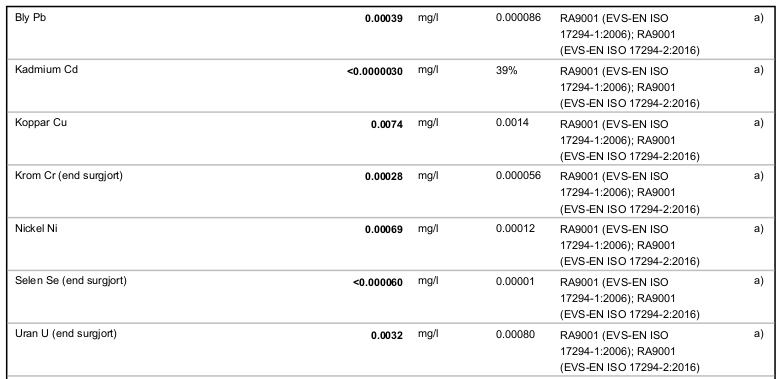Click the Koppar Cu parameter label
This screenshot has width=779, height=379.
[41, 123]
